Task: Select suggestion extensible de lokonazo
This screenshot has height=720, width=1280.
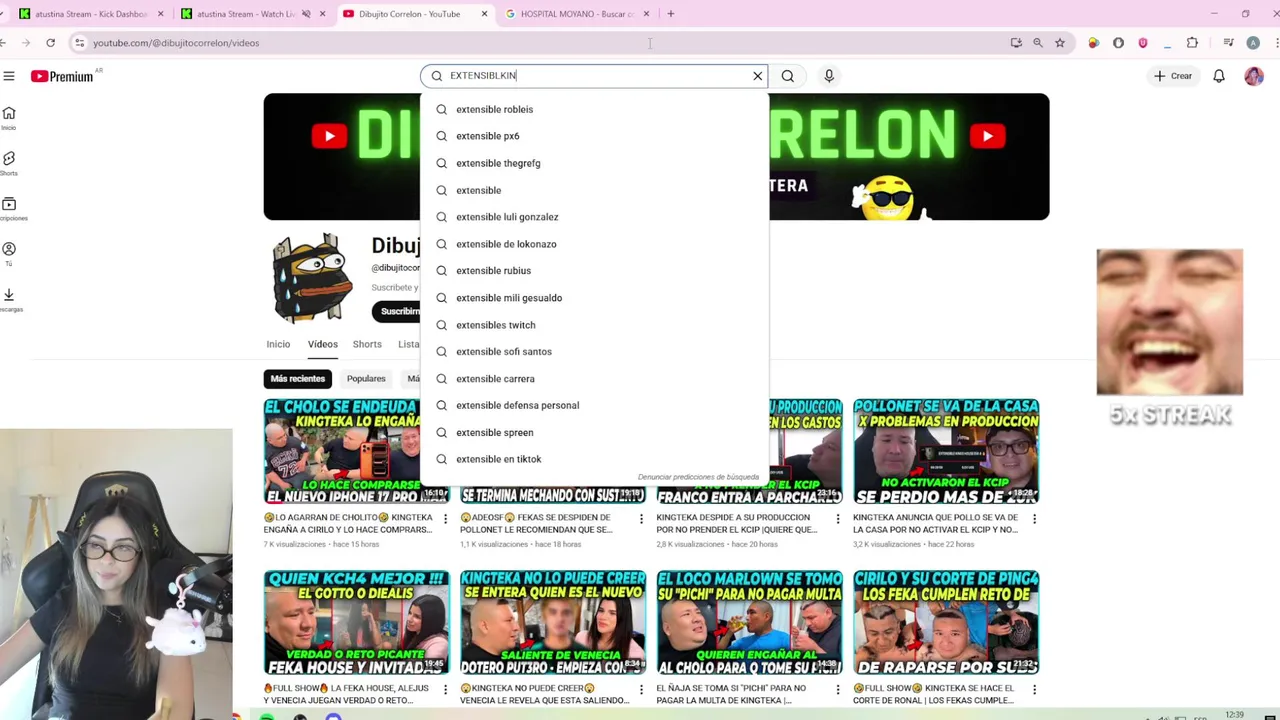Action: click(595, 244)
